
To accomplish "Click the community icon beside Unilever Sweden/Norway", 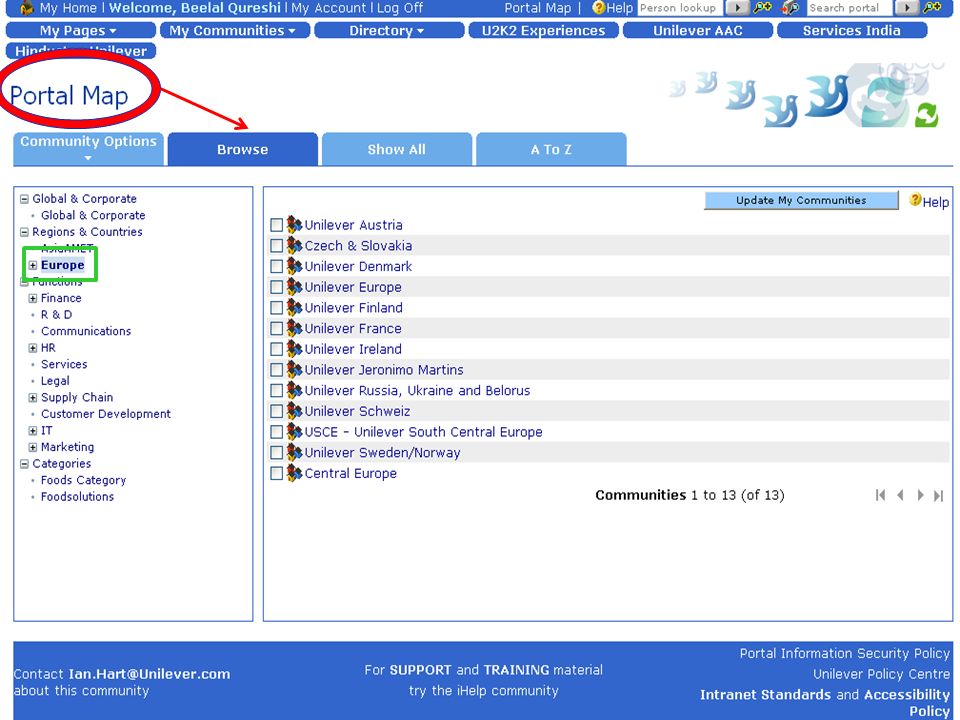I will pos(294,452).
